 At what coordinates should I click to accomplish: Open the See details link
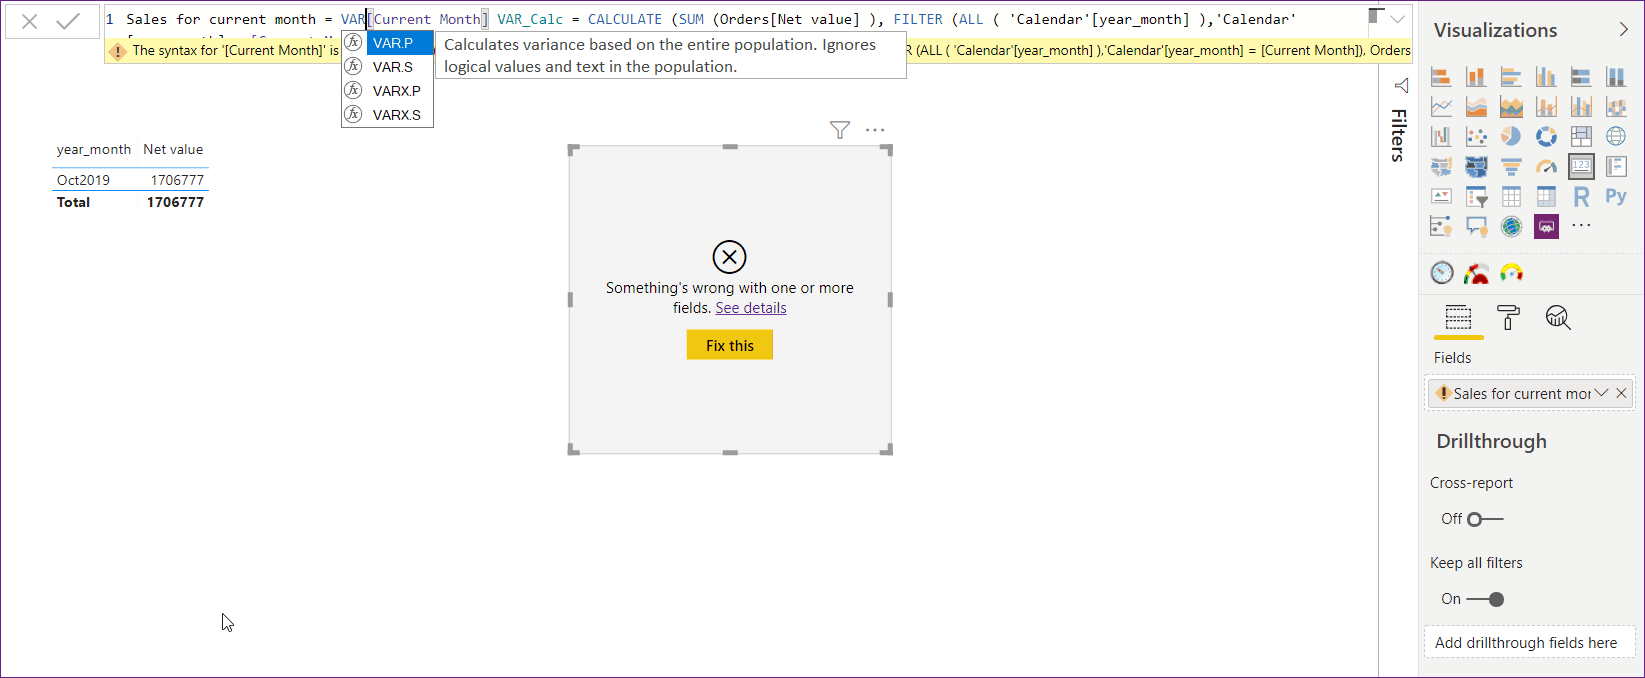[750, 308]
